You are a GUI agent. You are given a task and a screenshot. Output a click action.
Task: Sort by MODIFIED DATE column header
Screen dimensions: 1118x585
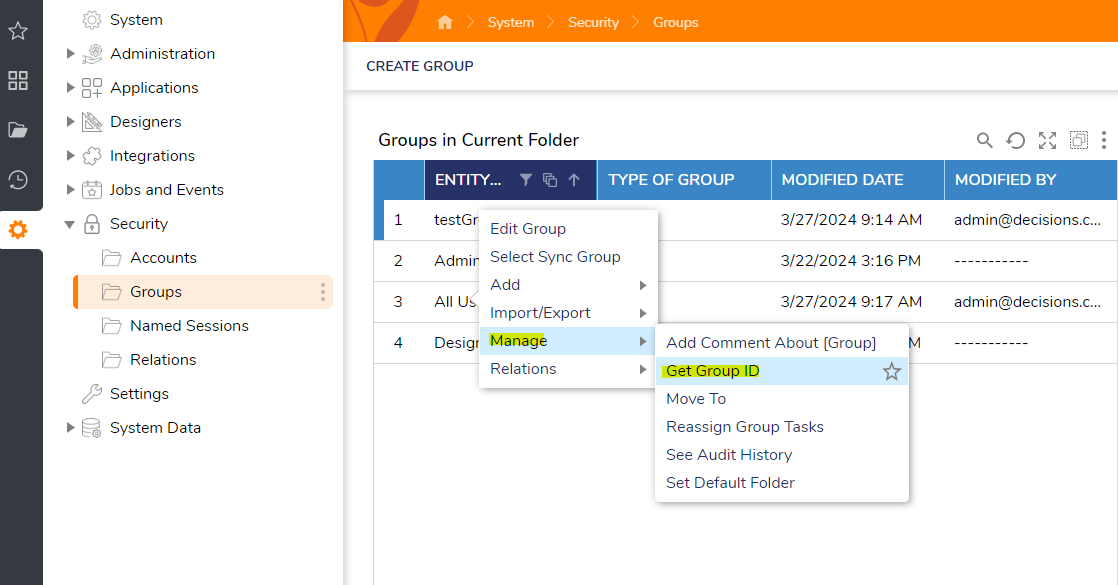tap(858, 180)
